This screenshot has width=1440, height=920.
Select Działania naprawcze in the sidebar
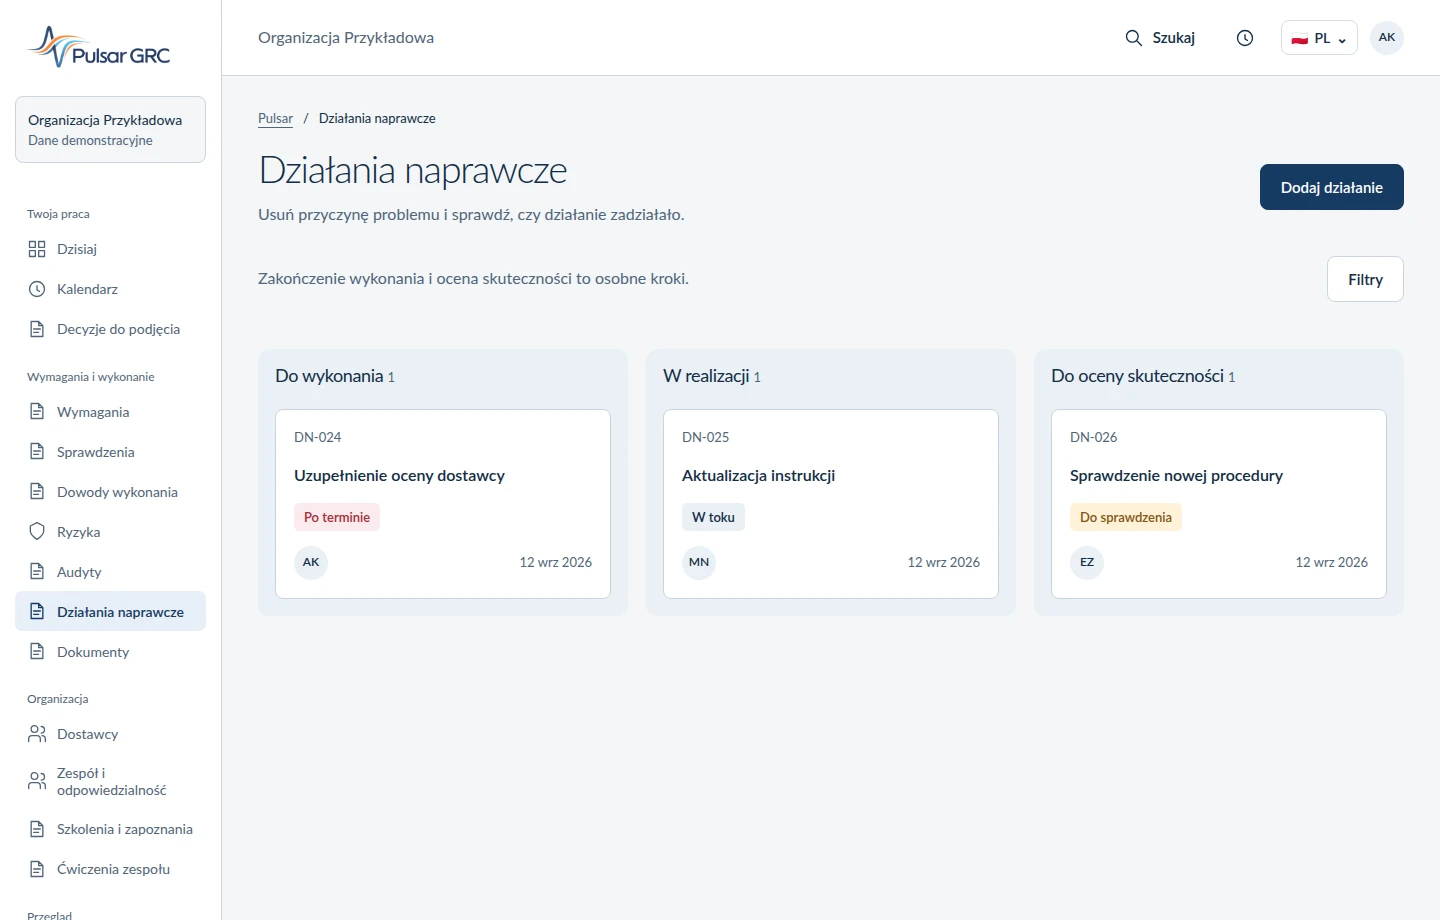coord(110,611)
